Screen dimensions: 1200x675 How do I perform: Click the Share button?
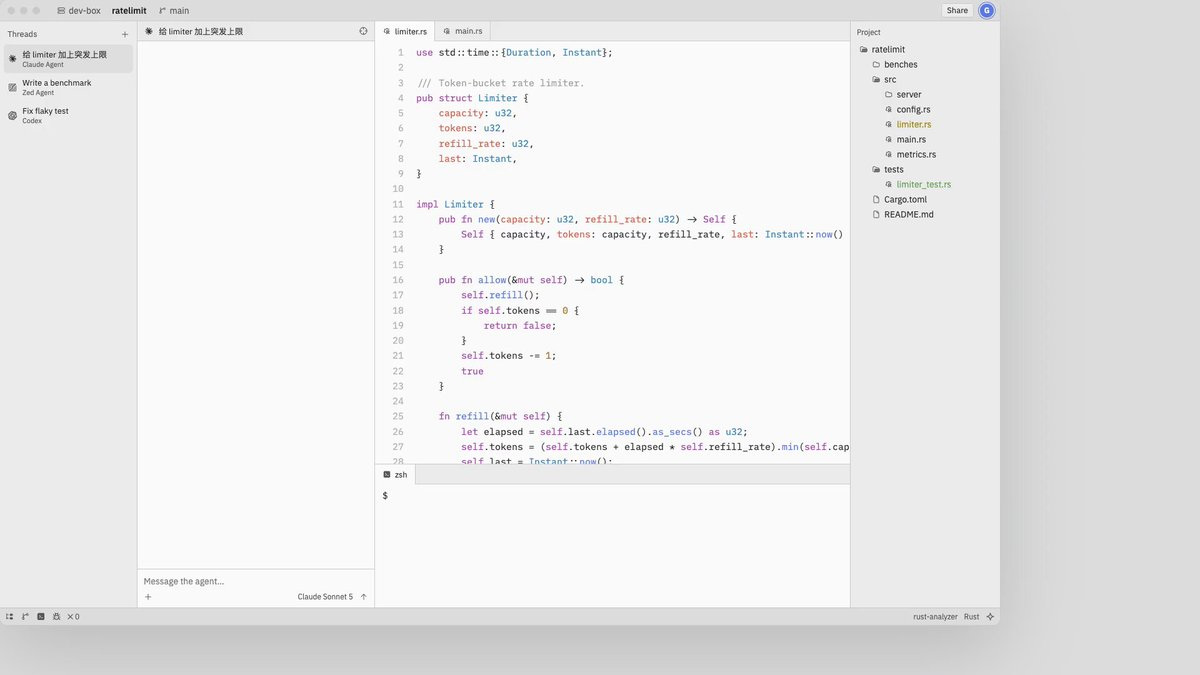click(957, 10)
